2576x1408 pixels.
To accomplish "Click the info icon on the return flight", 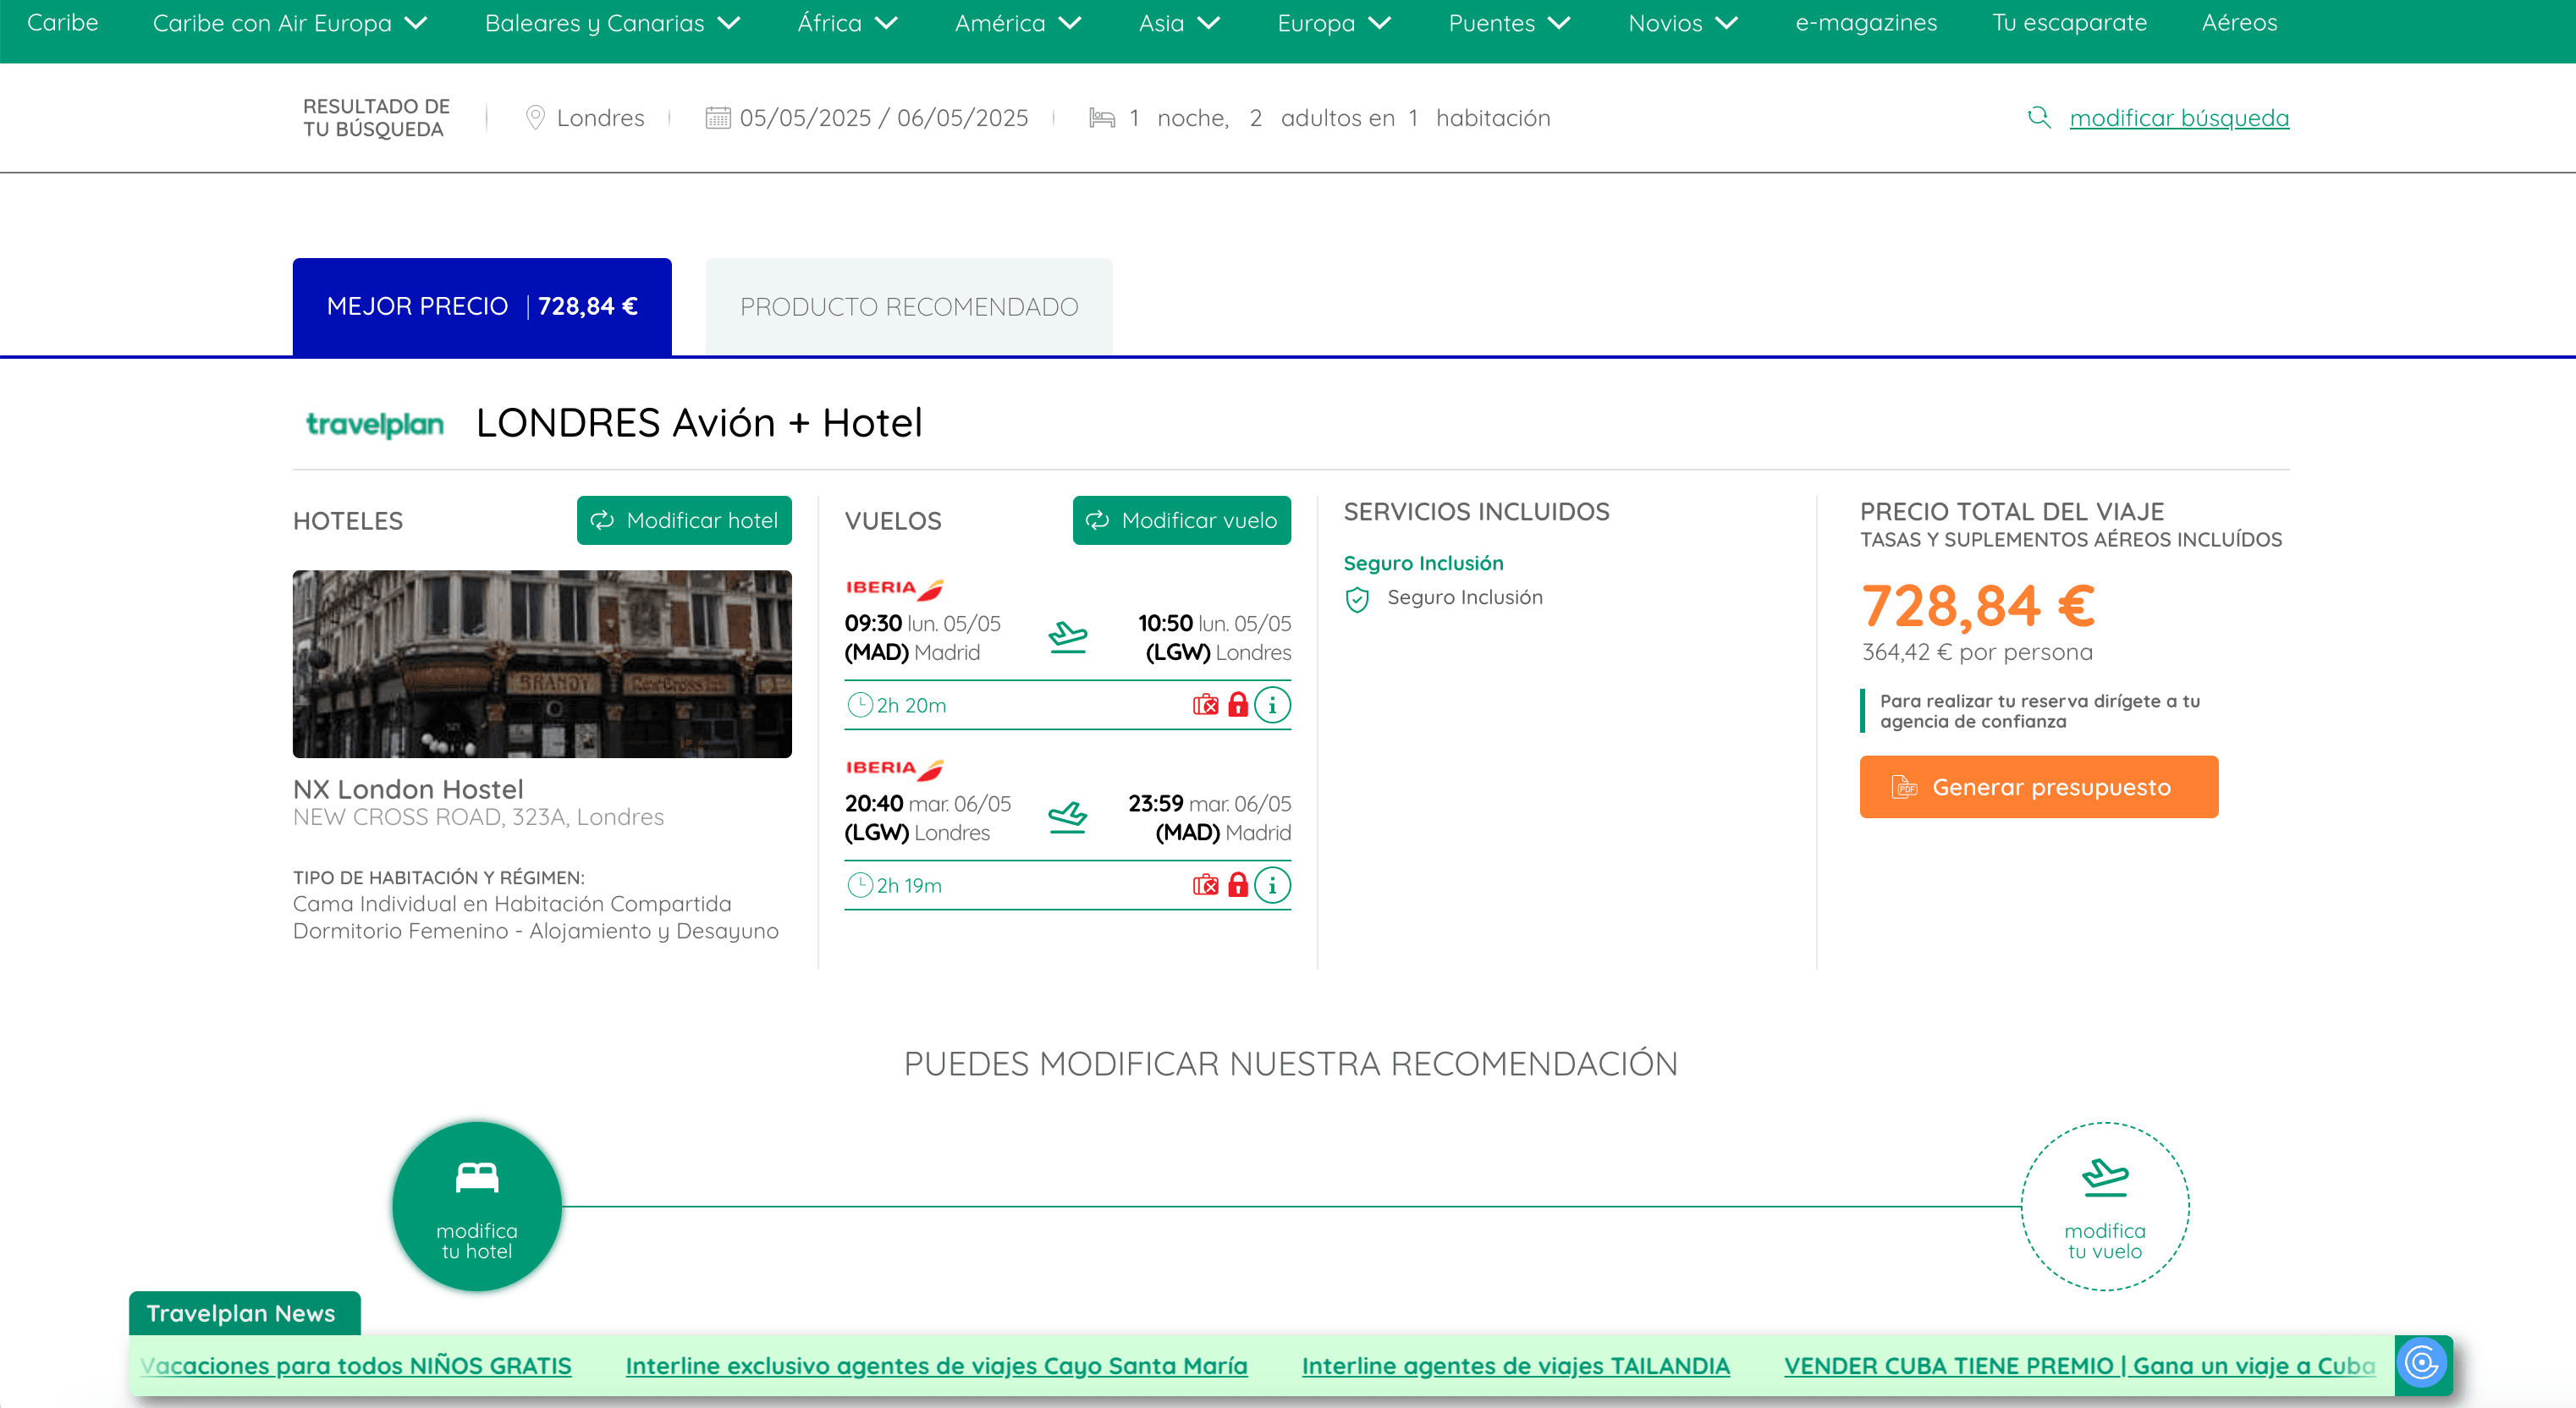I will [1272, 885].
